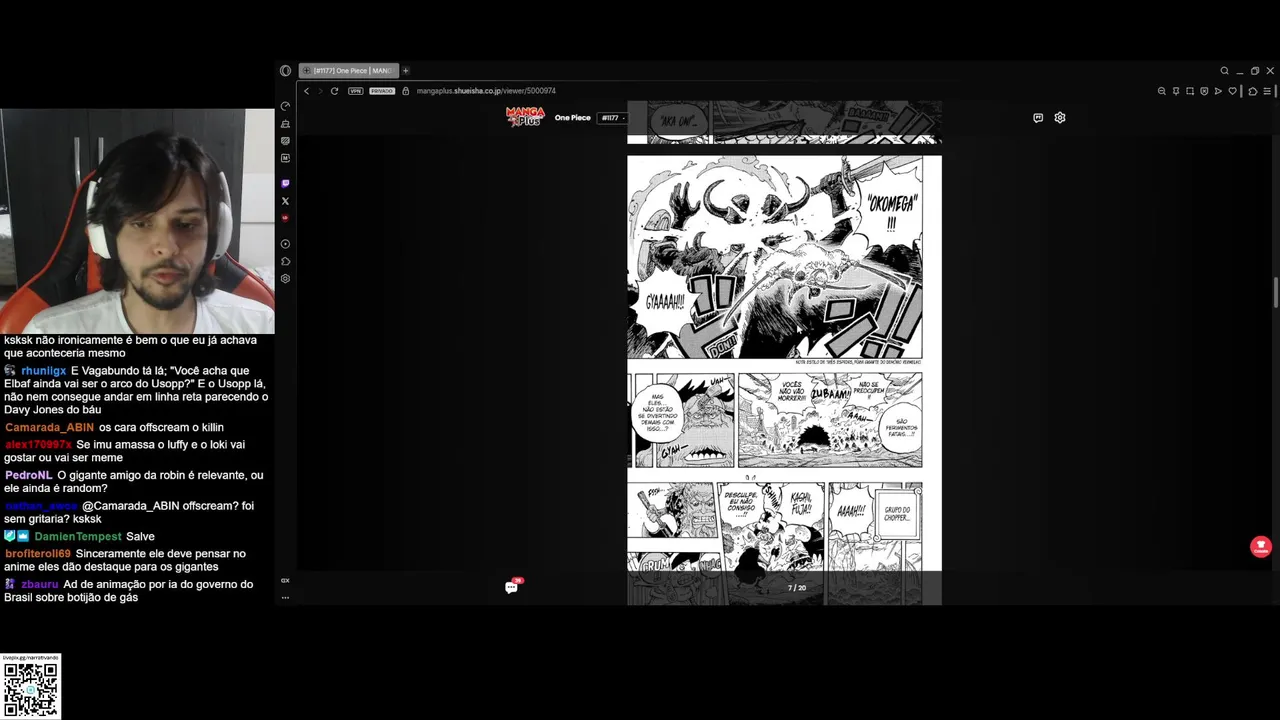Click chat username alex170997x
The height and width of the screenshot is (720, 1280).
38,445
